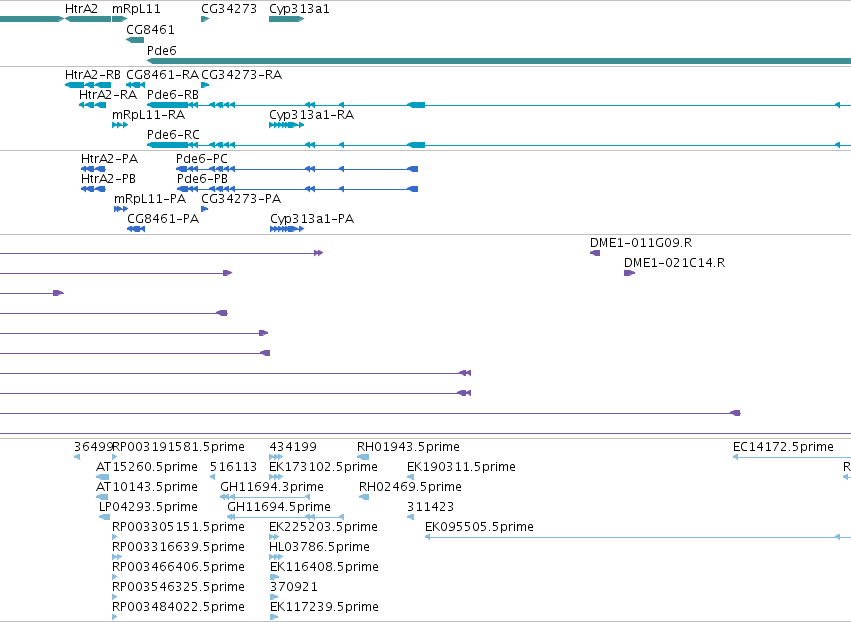Select the Pde6-RB large exon block
851x622 pixels.
point(168,105)
